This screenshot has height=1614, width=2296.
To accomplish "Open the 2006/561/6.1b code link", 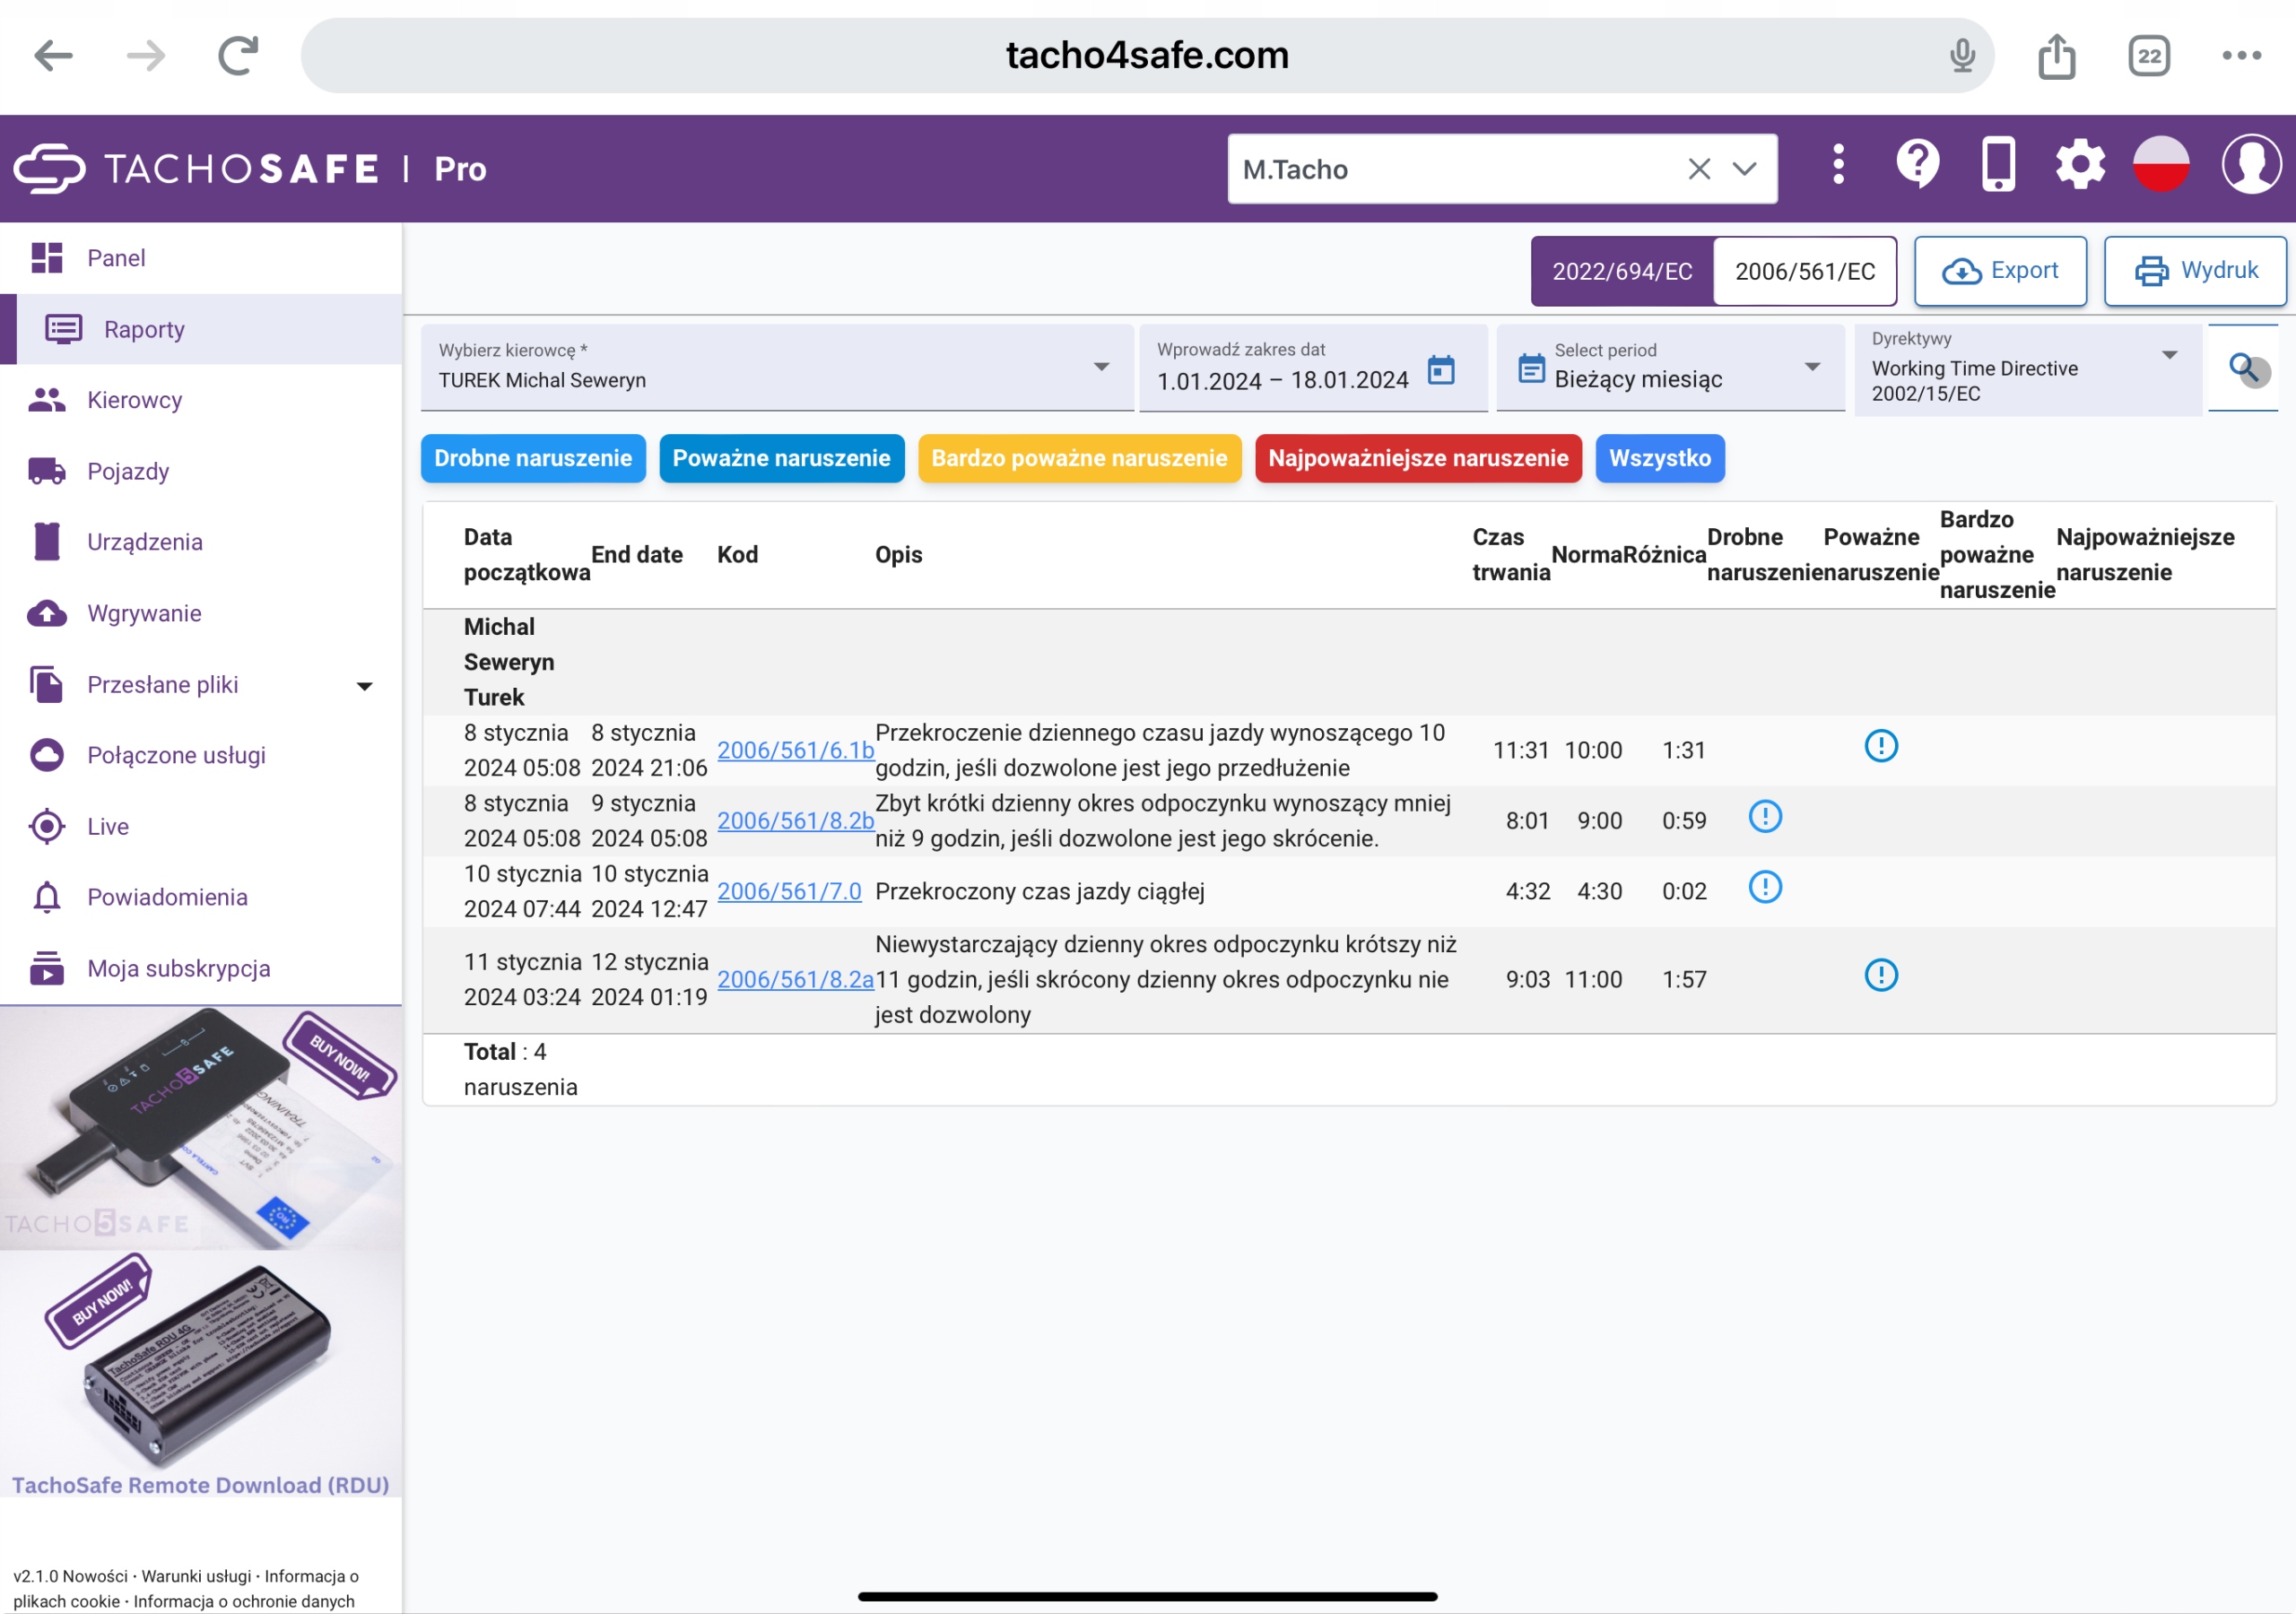I will click(795, 750).
